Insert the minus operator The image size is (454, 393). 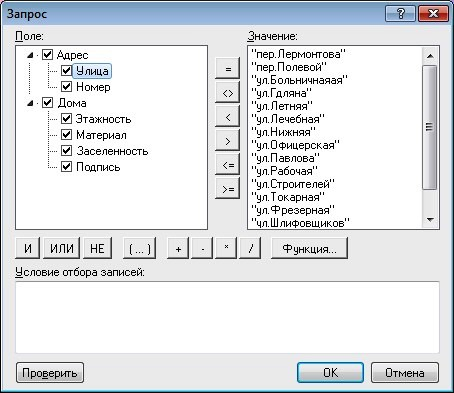click(202, 248)
